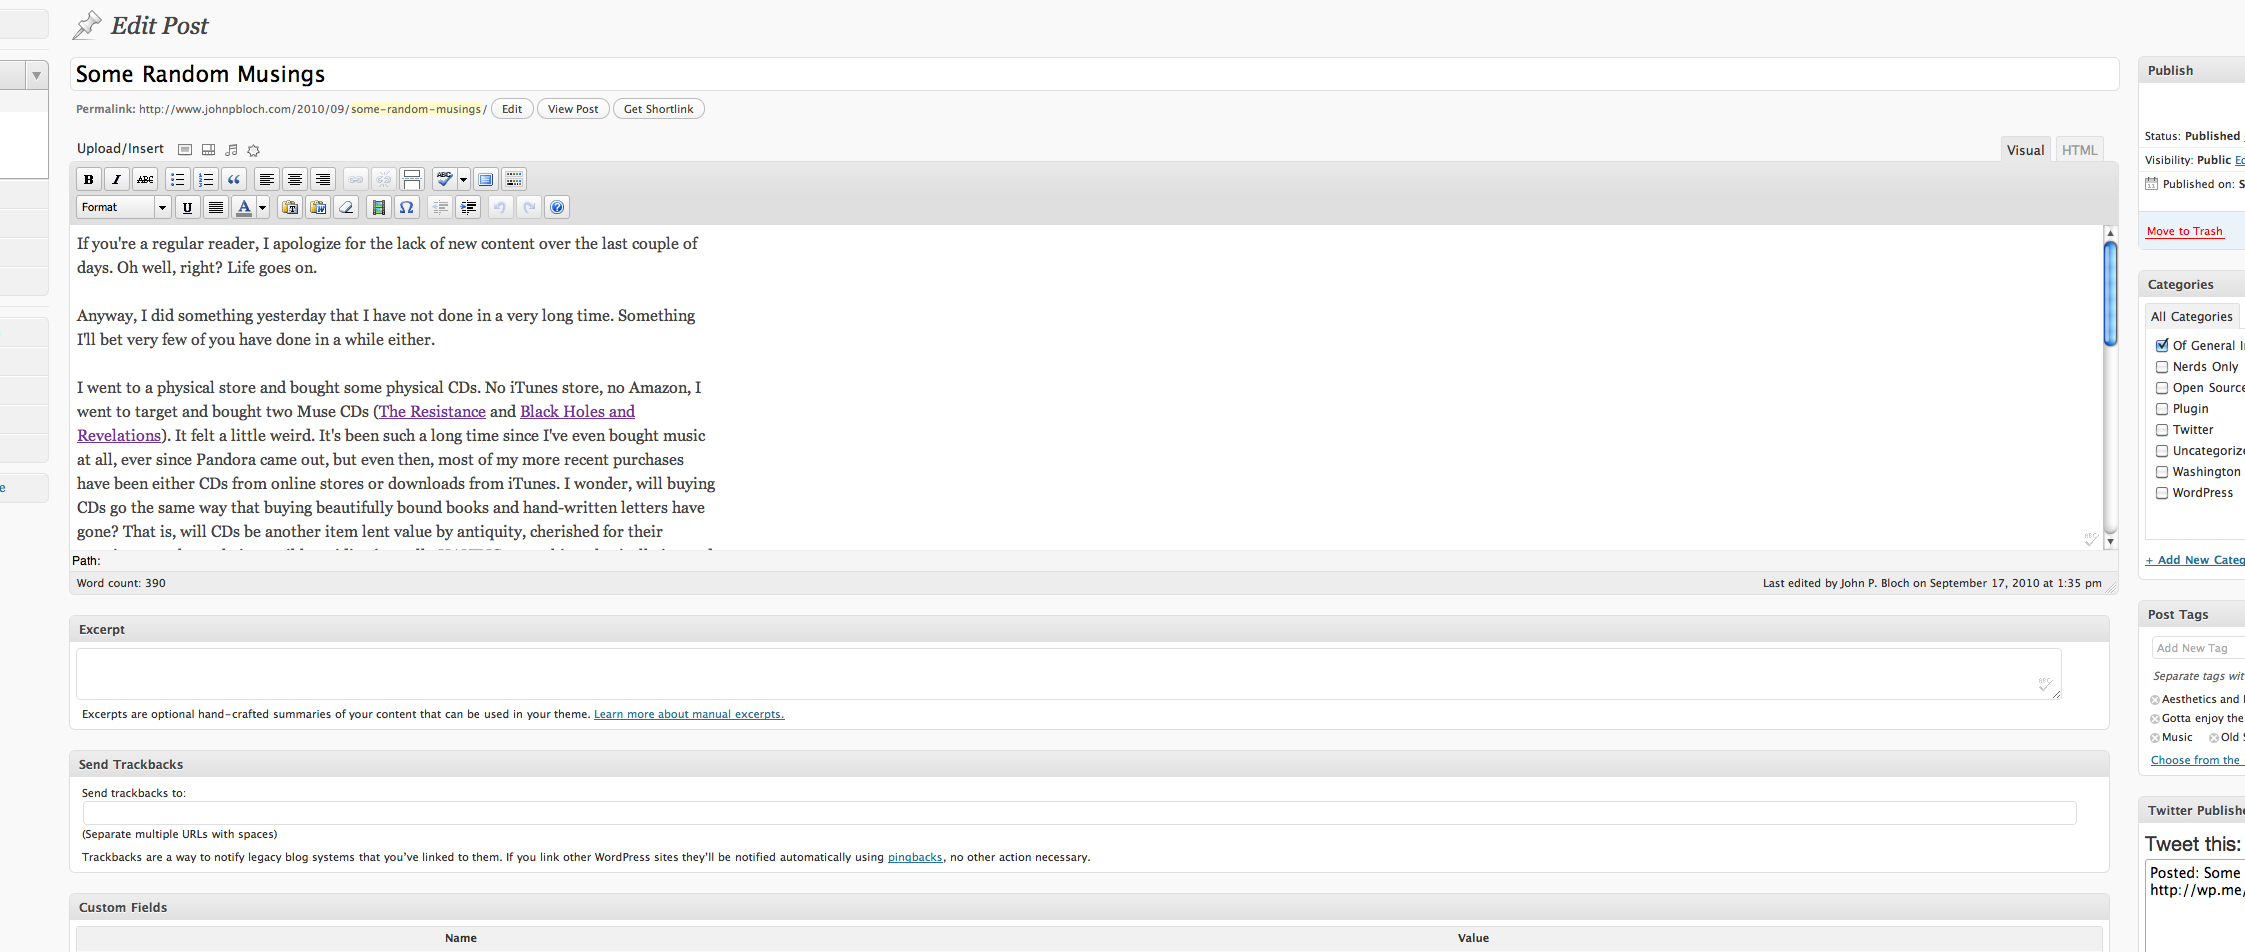Paste content from Word

pos(317,207)
